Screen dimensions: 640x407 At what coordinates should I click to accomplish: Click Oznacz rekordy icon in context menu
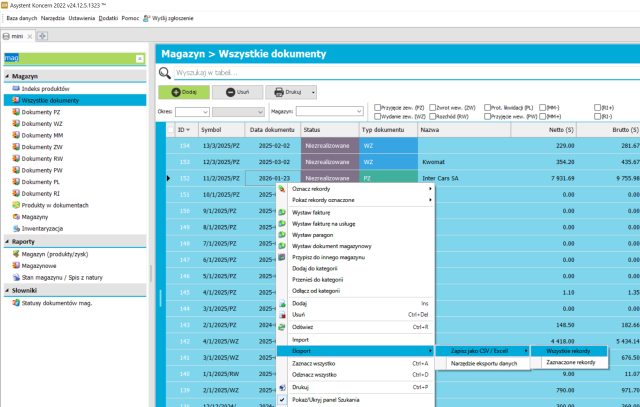point(282,189)
